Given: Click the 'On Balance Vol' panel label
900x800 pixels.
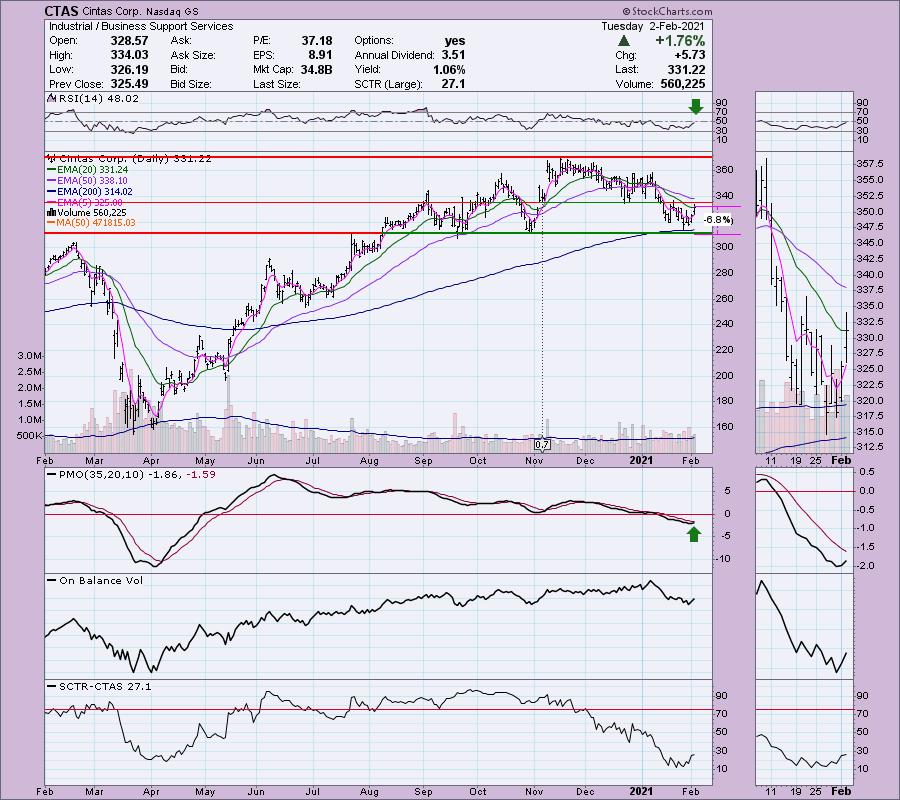Looking at the screenshot, I should click(x=101, y=581).
